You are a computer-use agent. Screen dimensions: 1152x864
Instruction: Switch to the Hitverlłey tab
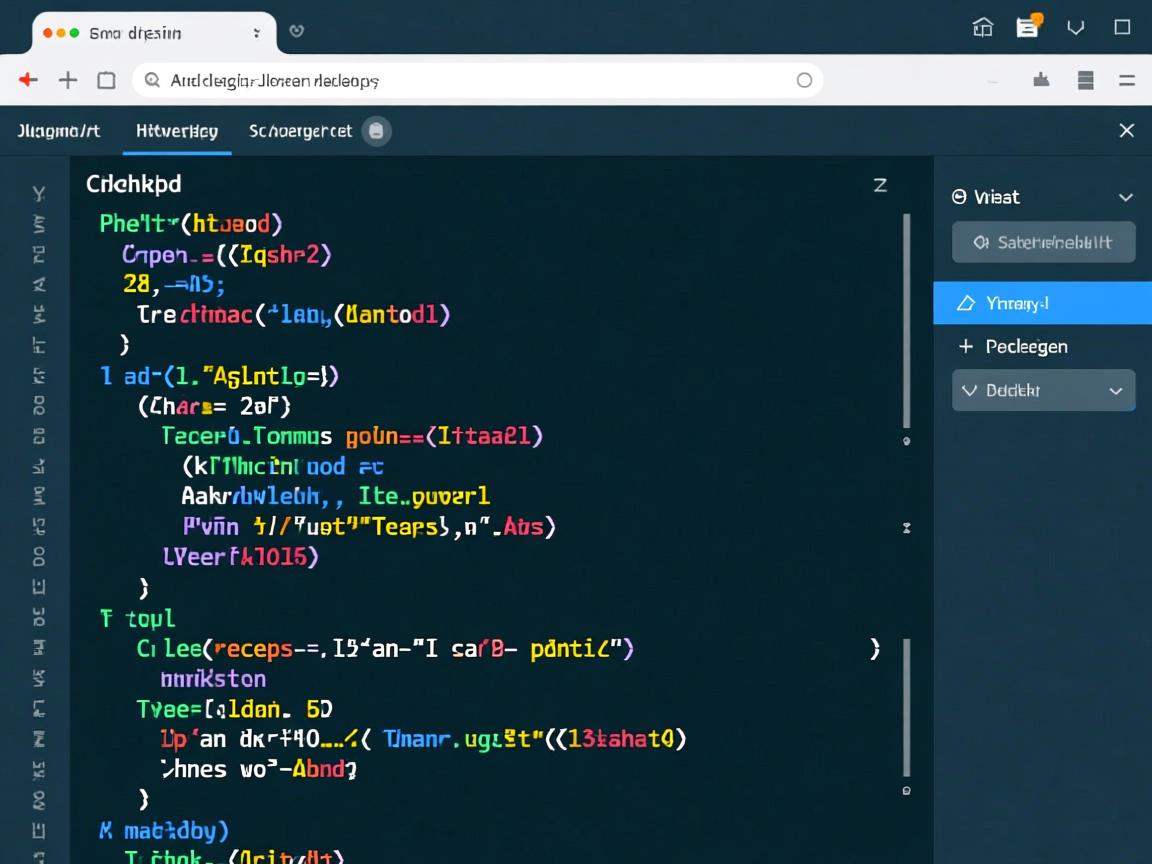click(177, 131)
